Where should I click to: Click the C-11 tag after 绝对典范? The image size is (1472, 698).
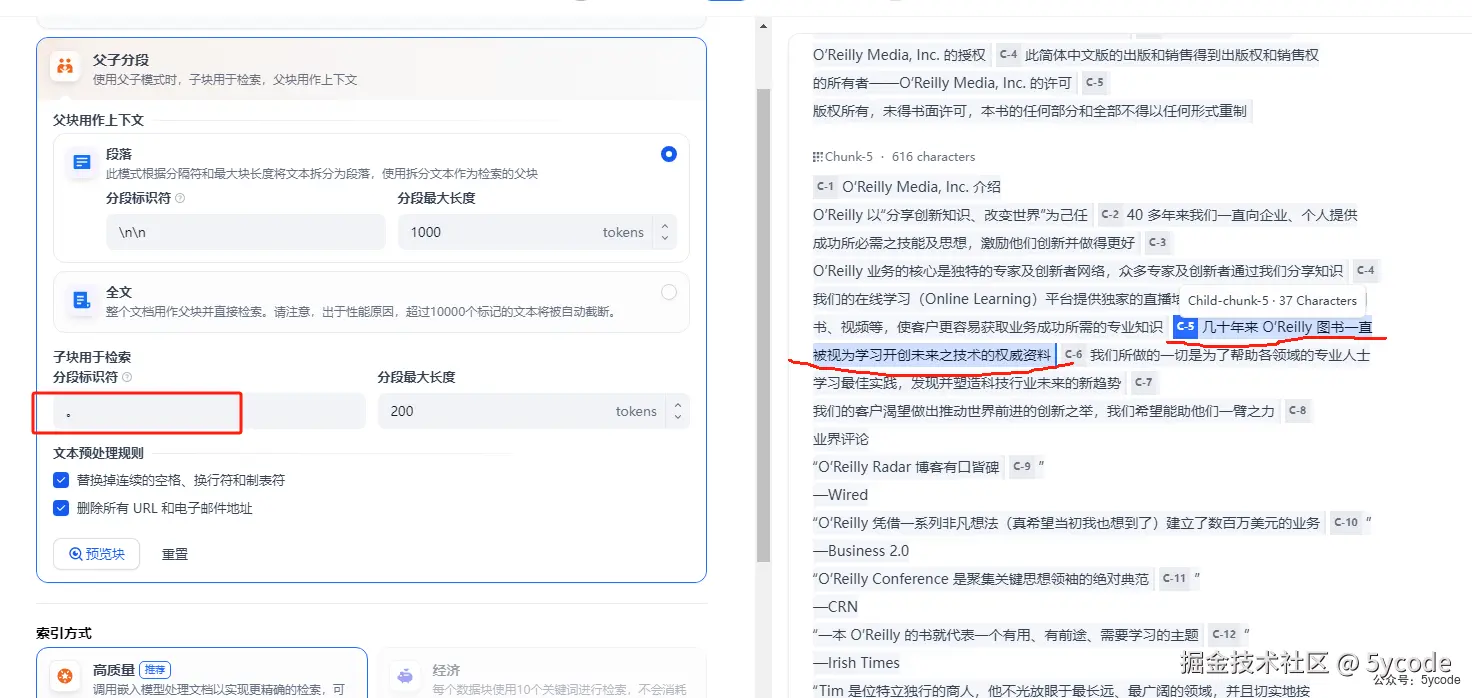pos(1174,579)
